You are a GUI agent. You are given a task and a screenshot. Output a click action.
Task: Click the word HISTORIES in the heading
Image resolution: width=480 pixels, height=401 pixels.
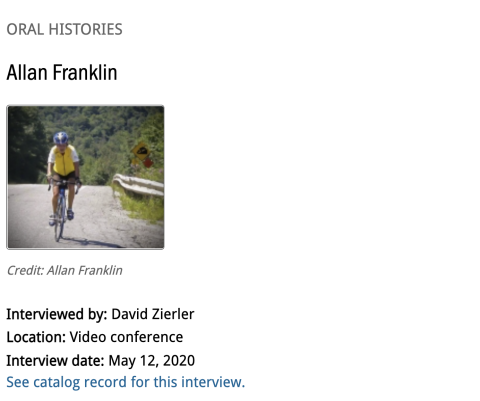click(x=86, y=29)
